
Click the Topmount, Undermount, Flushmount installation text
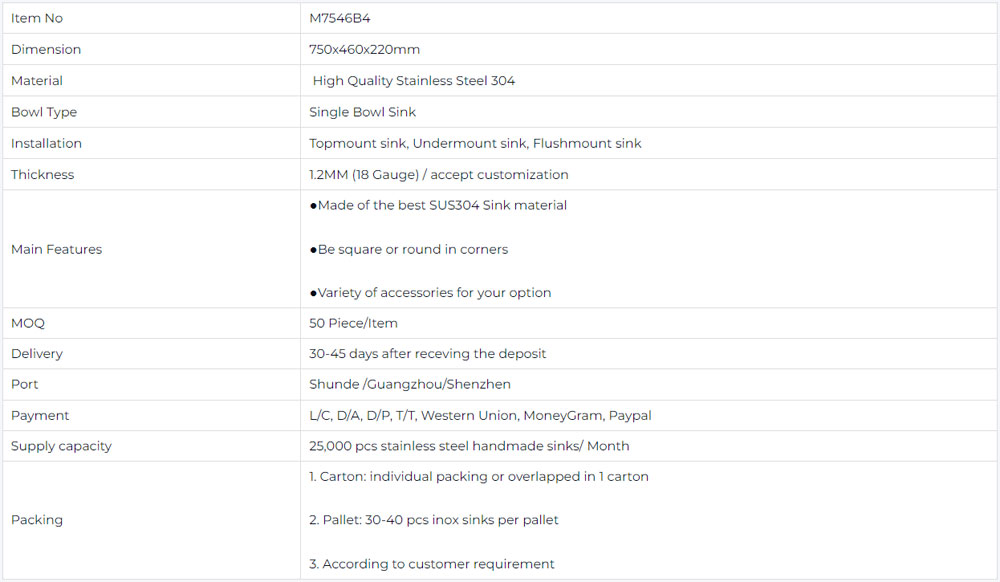[475, 143]
